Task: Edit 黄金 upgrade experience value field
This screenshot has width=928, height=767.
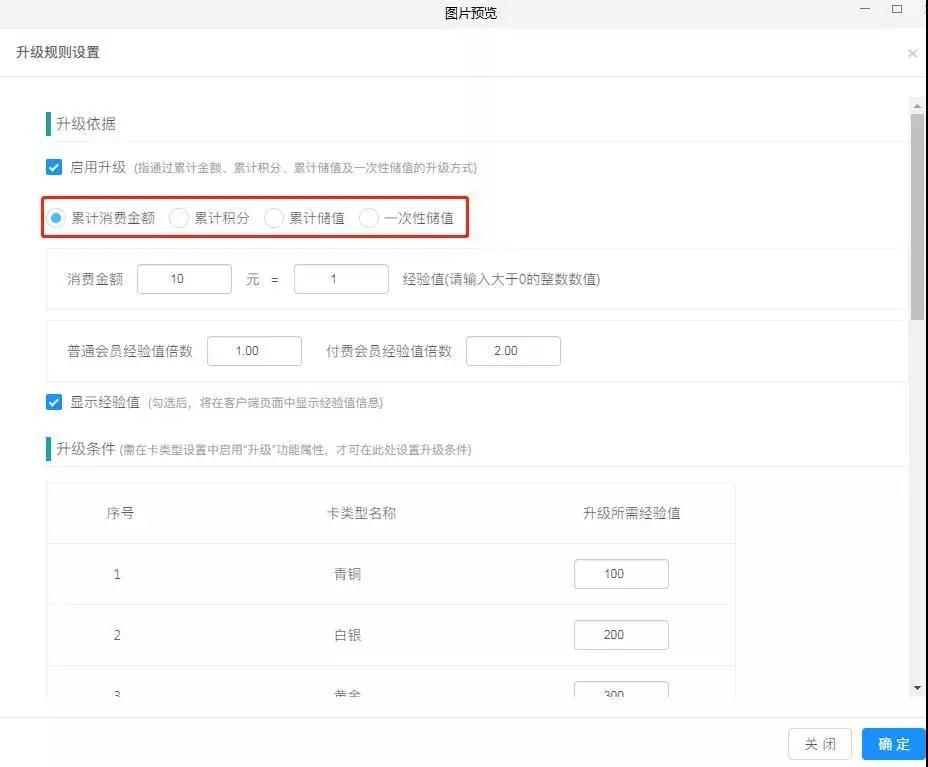Action: click(x=621, y=691)
